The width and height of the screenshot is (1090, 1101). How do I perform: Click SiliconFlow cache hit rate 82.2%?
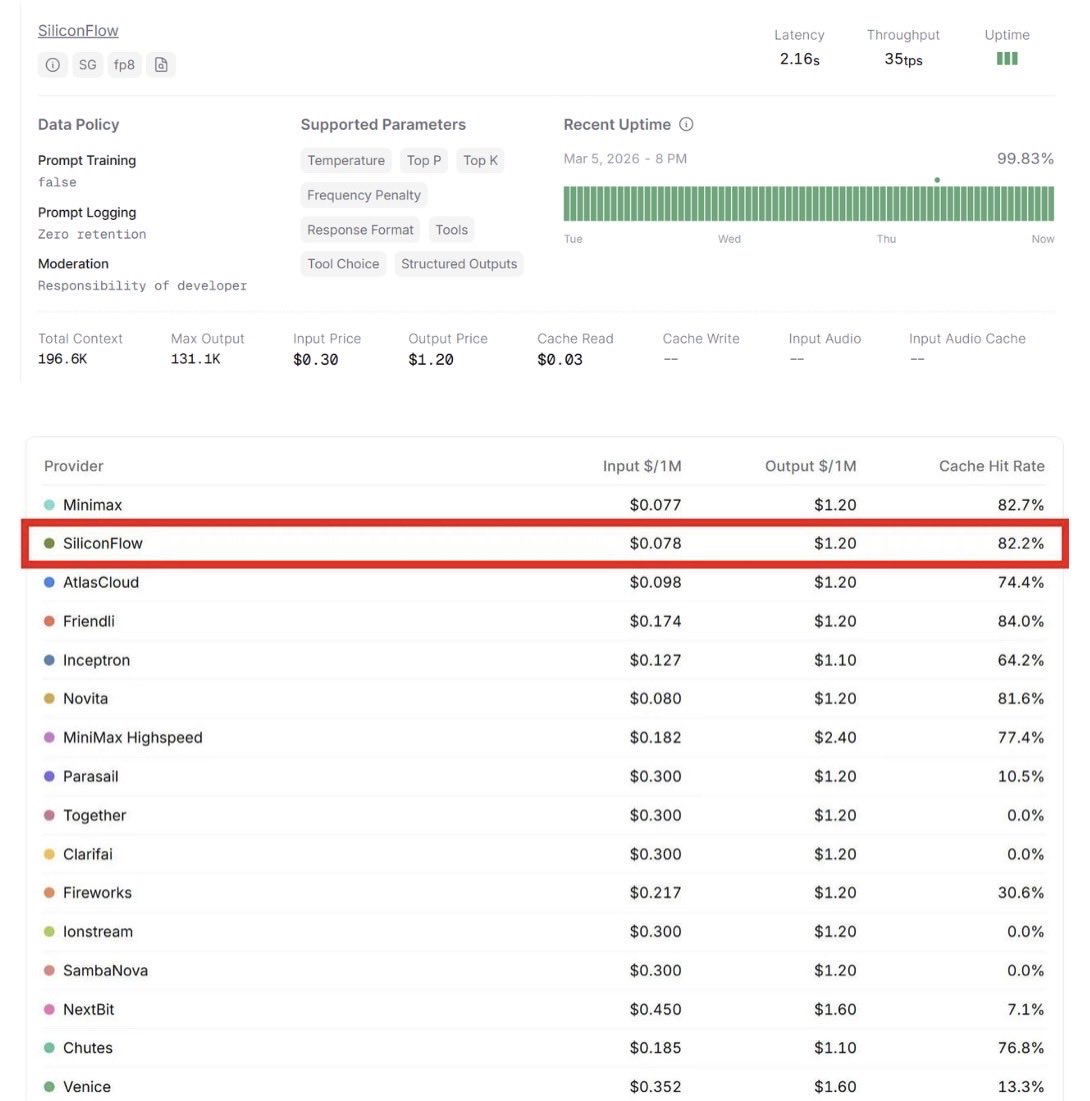(1020, 543)
